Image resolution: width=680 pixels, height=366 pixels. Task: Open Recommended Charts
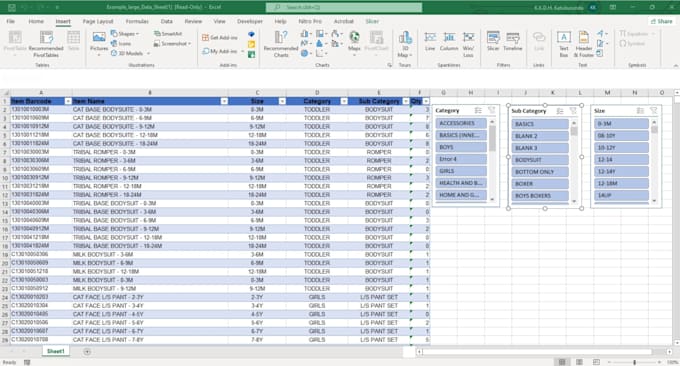coord(281,44)
